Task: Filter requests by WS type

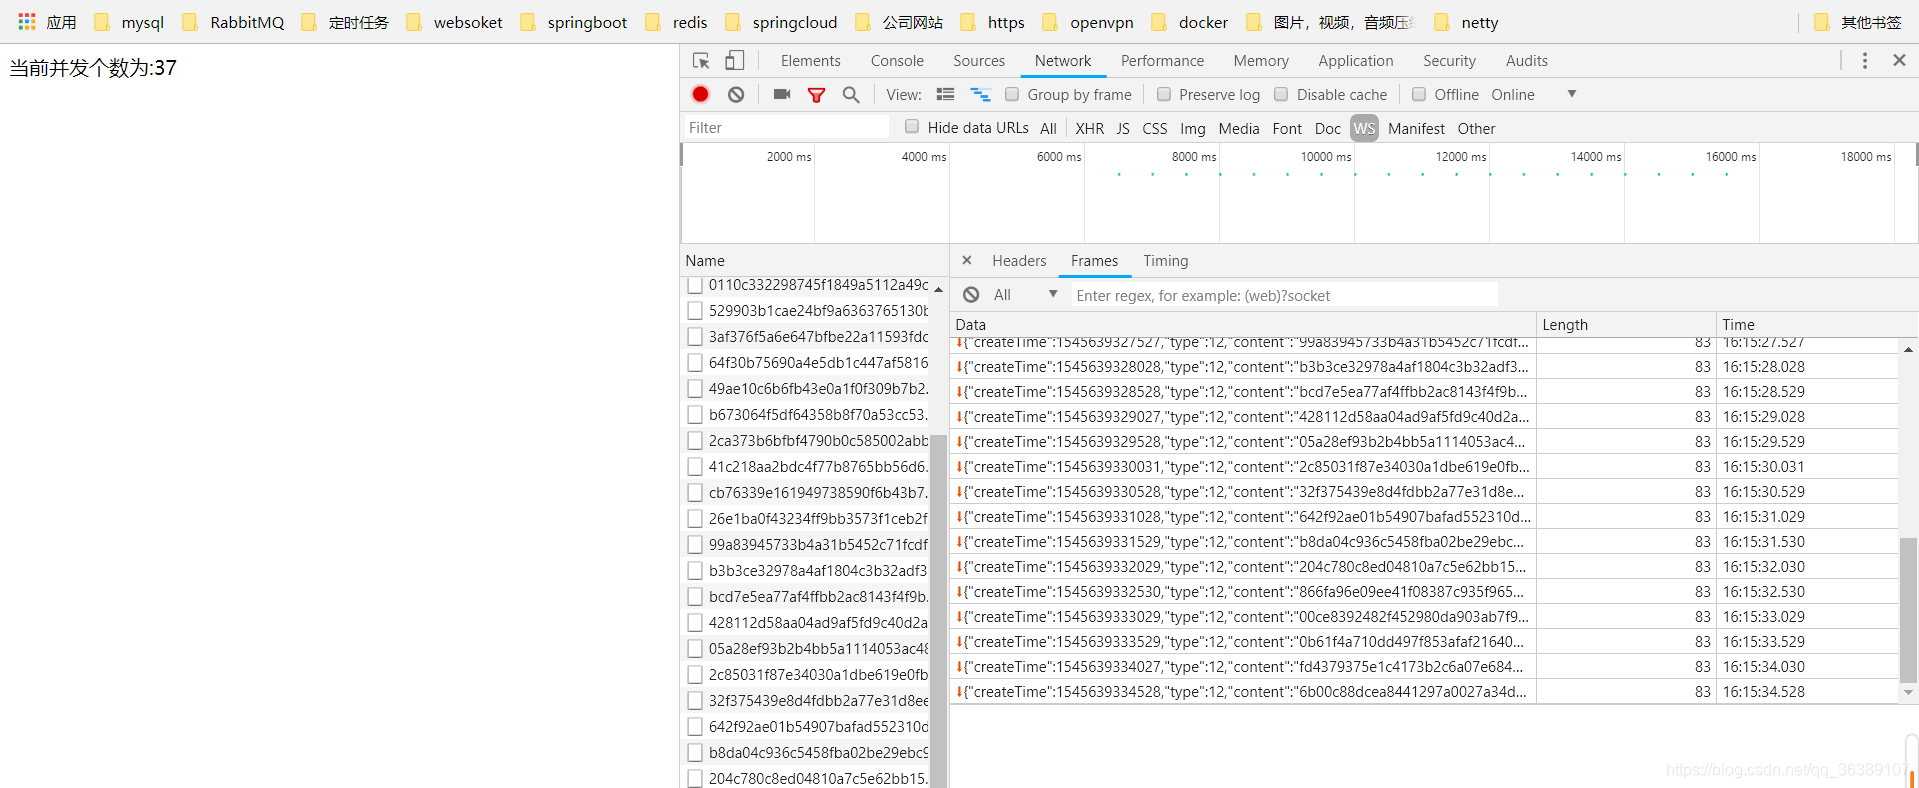Action: click(x=1365, y=128)
